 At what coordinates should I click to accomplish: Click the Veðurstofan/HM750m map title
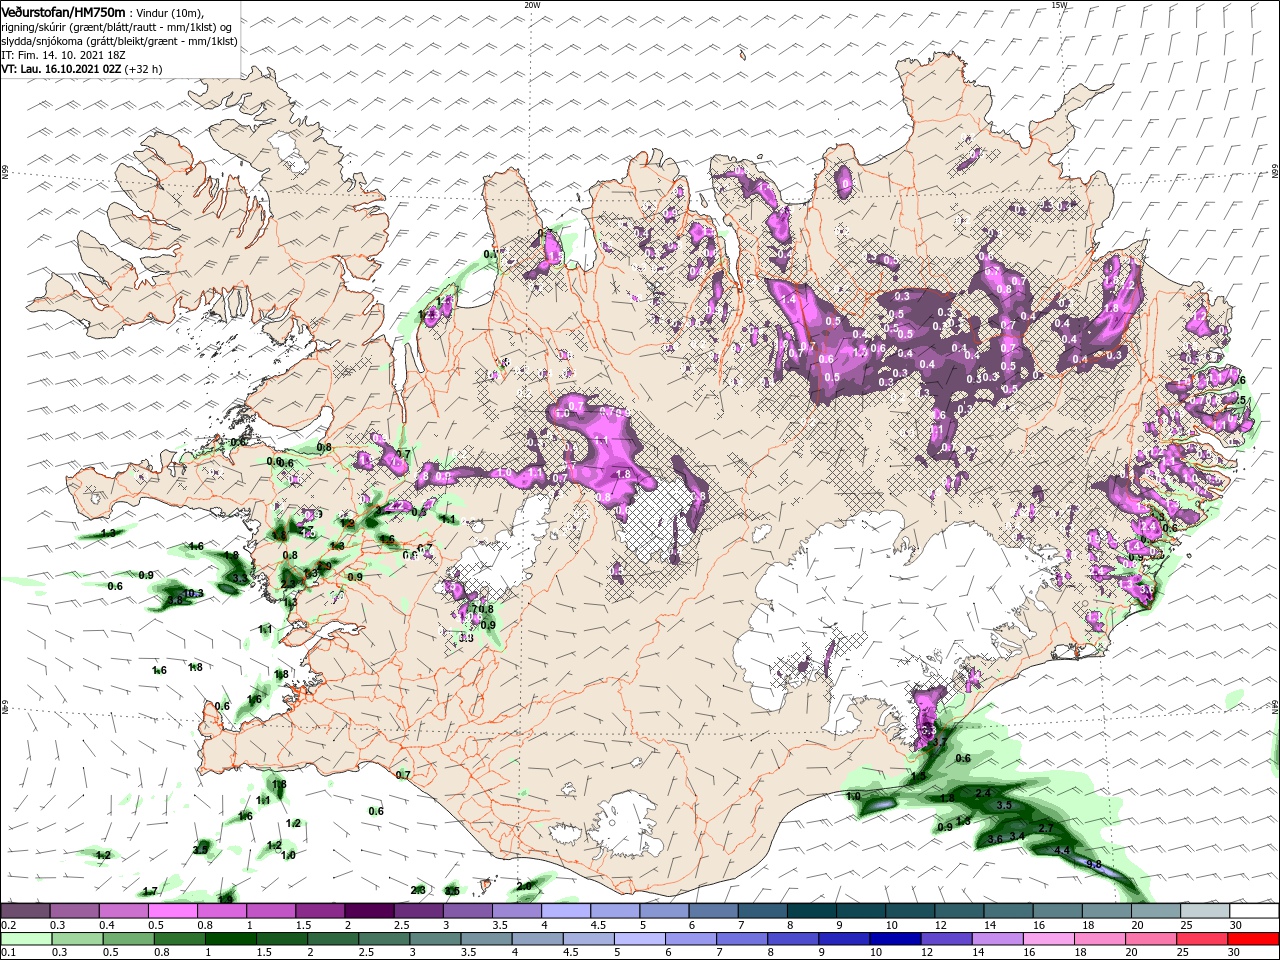pos(63,11)
